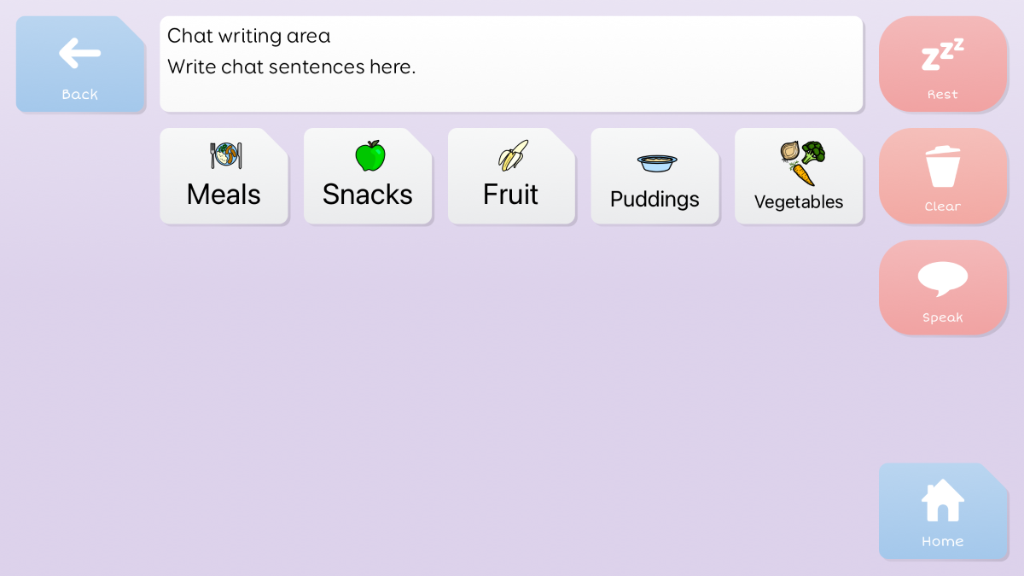This screenshot has height=576, width=1024.
Task: Tap the Speak speech bubble icon
Action: [x=942, y=278]
